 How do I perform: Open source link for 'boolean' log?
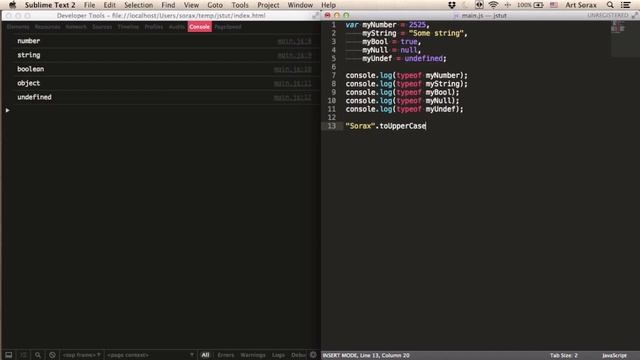(x=292, y=69)
